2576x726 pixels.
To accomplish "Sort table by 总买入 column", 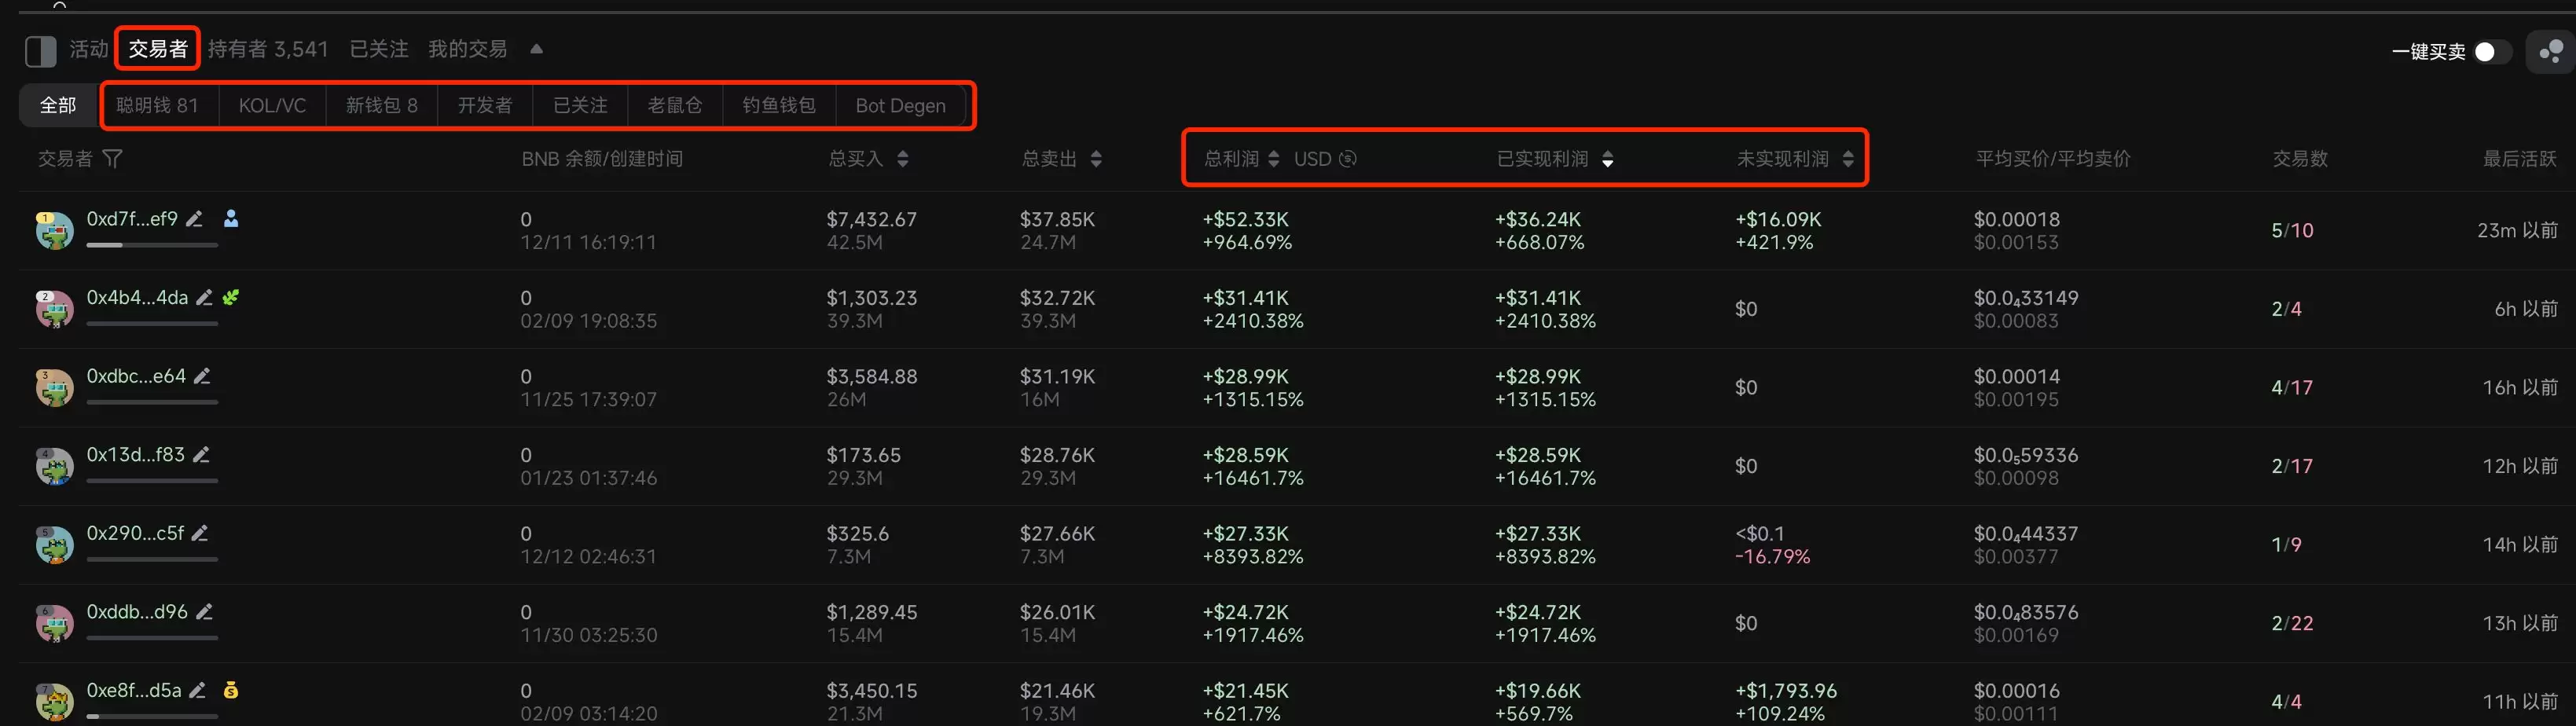I will 902,158.
